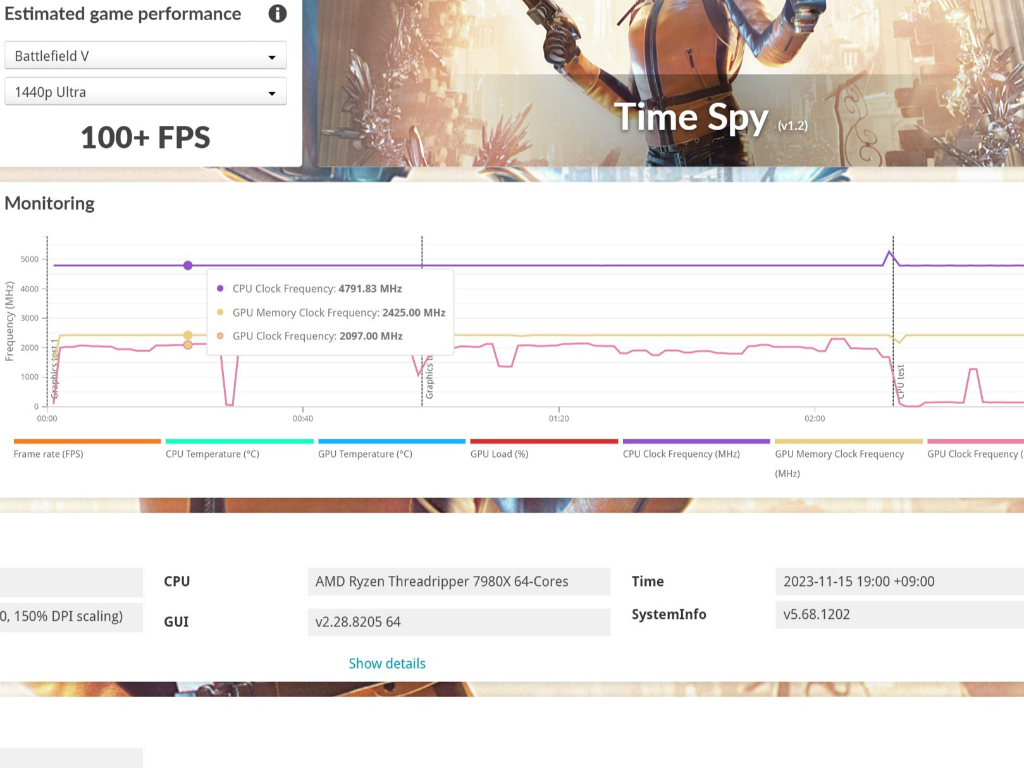Viewport: 1024px width, 768px height.
Task: Click the CPU test marker line on chart
Action: pyautogui.click(x=893, y=321)
